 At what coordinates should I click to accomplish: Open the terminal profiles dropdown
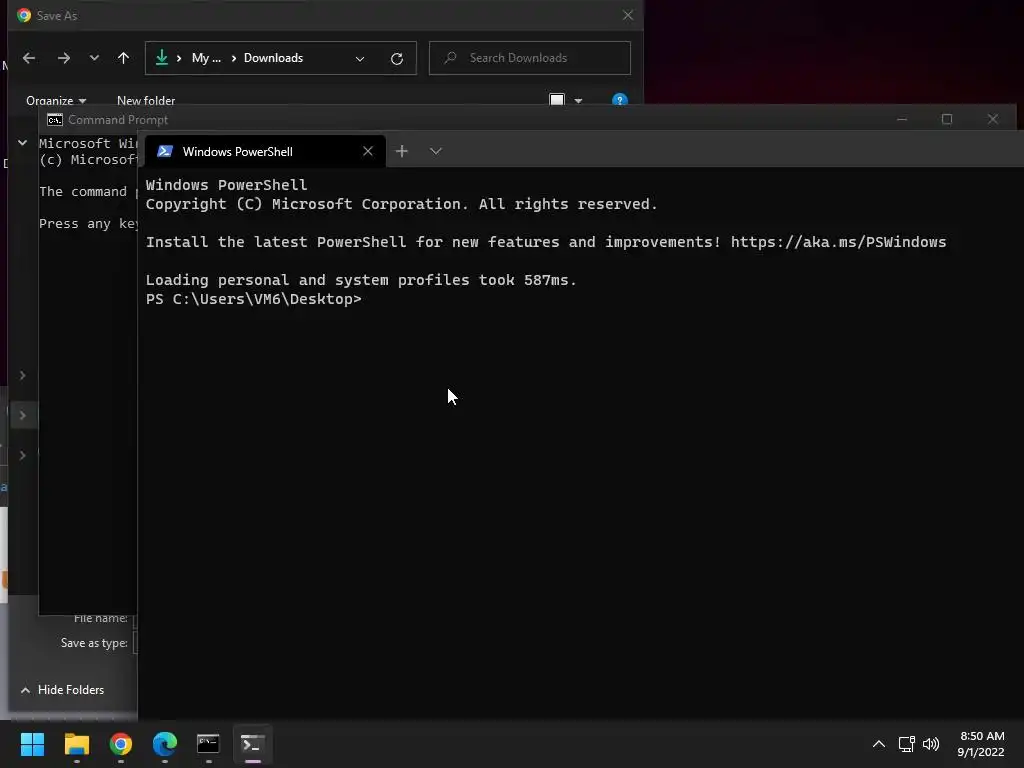pos(436,152)
